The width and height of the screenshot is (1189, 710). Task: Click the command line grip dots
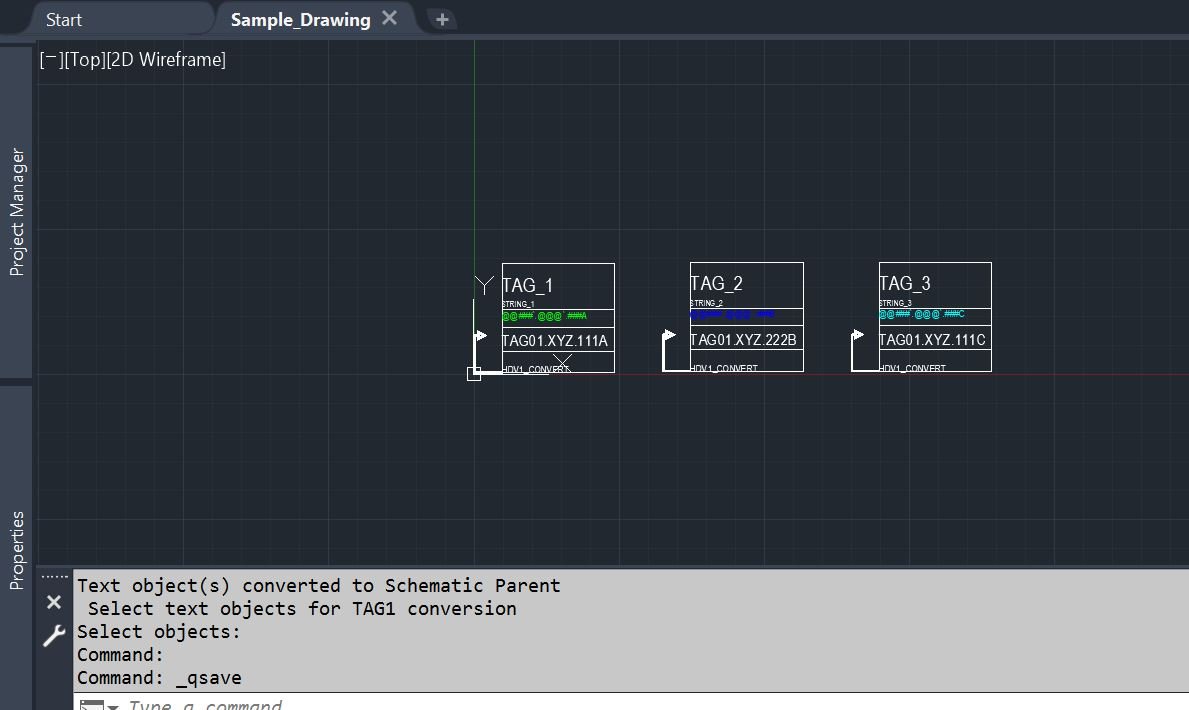55,577
